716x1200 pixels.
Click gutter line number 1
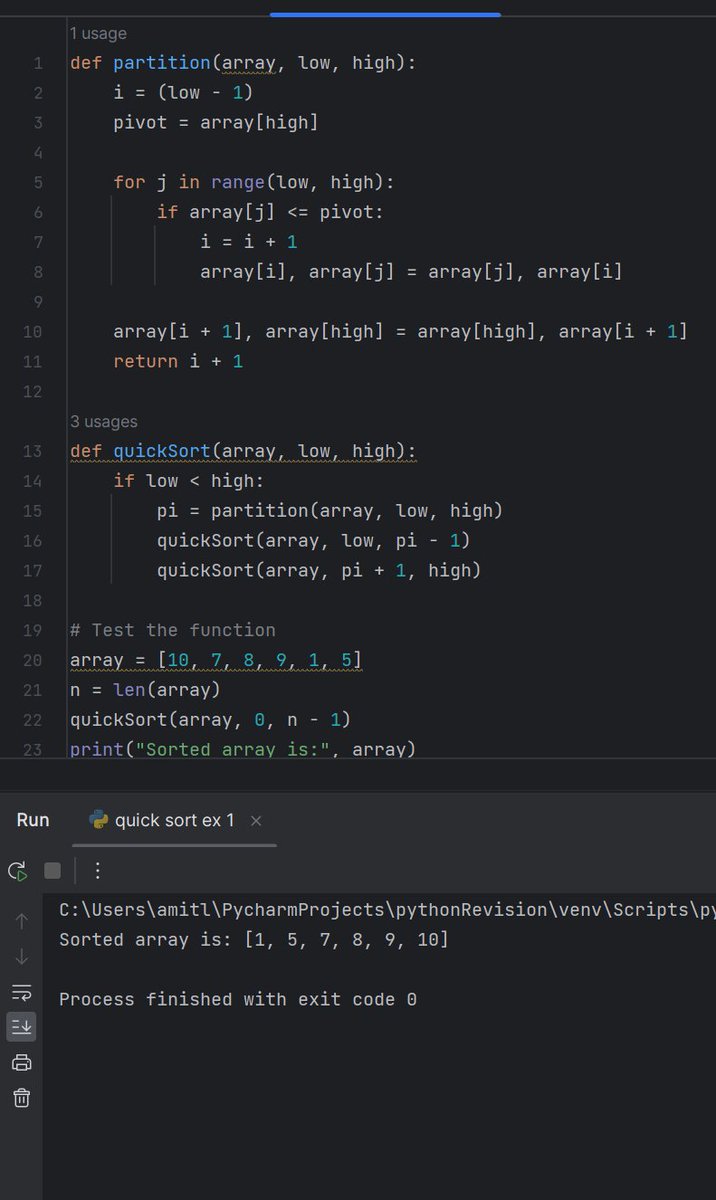point(38,63)
